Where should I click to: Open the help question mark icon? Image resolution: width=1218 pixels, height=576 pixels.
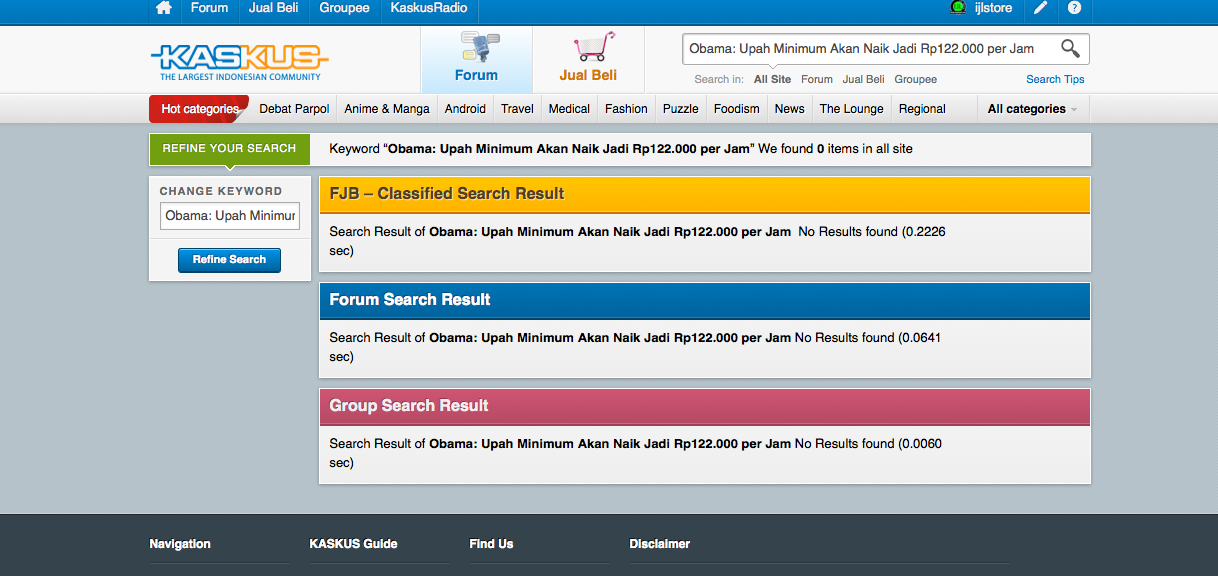coord(1074,8)
